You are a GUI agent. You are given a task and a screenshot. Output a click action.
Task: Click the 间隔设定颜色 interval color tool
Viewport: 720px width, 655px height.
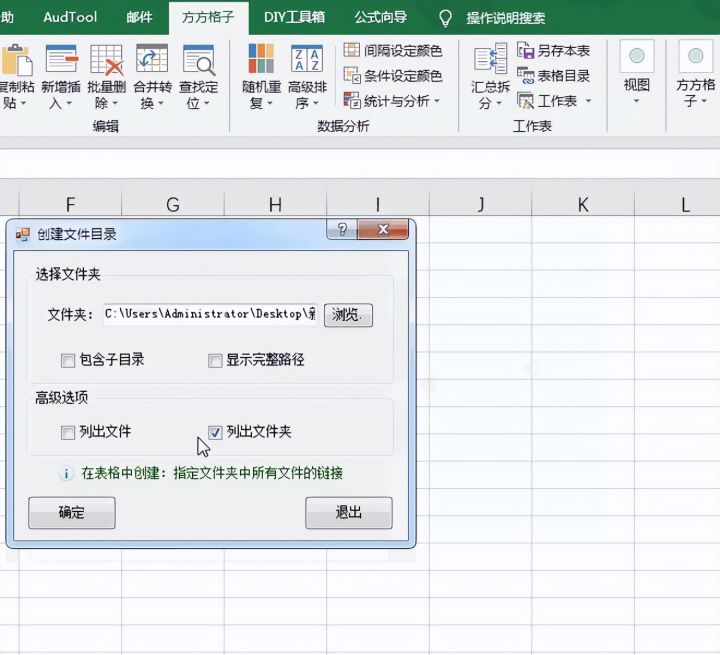352,50
